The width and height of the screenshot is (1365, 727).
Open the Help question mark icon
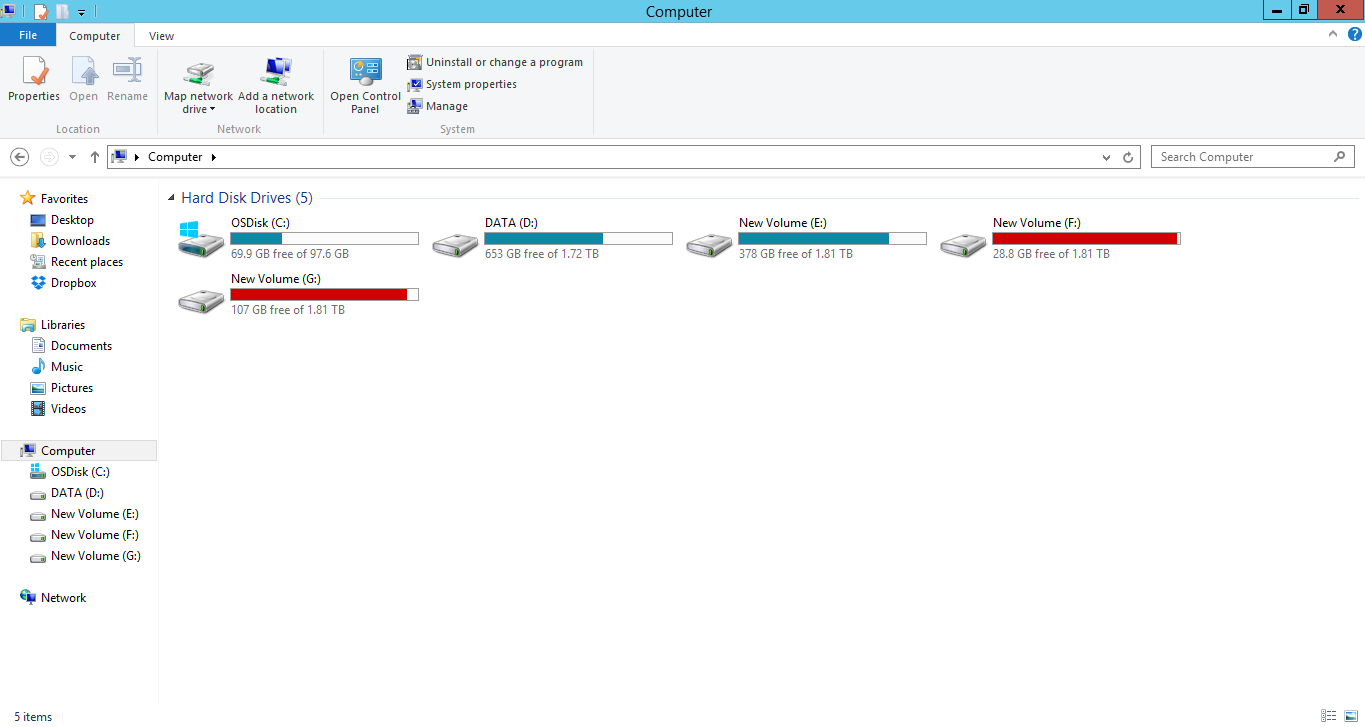click(1354, 33)
